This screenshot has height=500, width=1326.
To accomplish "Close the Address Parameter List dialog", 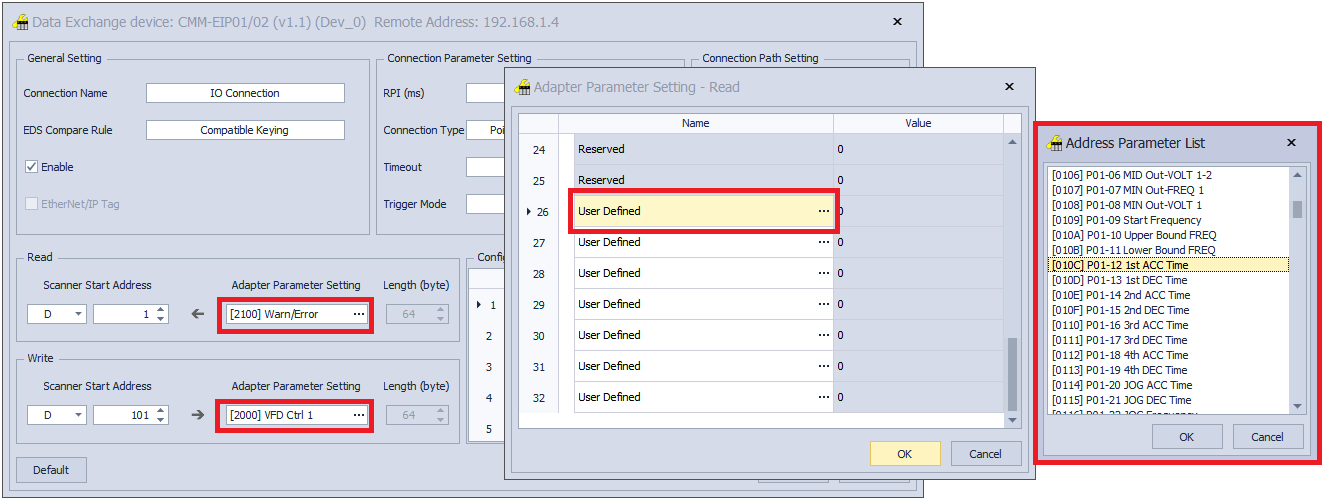I will click(x=1291, y=143).
